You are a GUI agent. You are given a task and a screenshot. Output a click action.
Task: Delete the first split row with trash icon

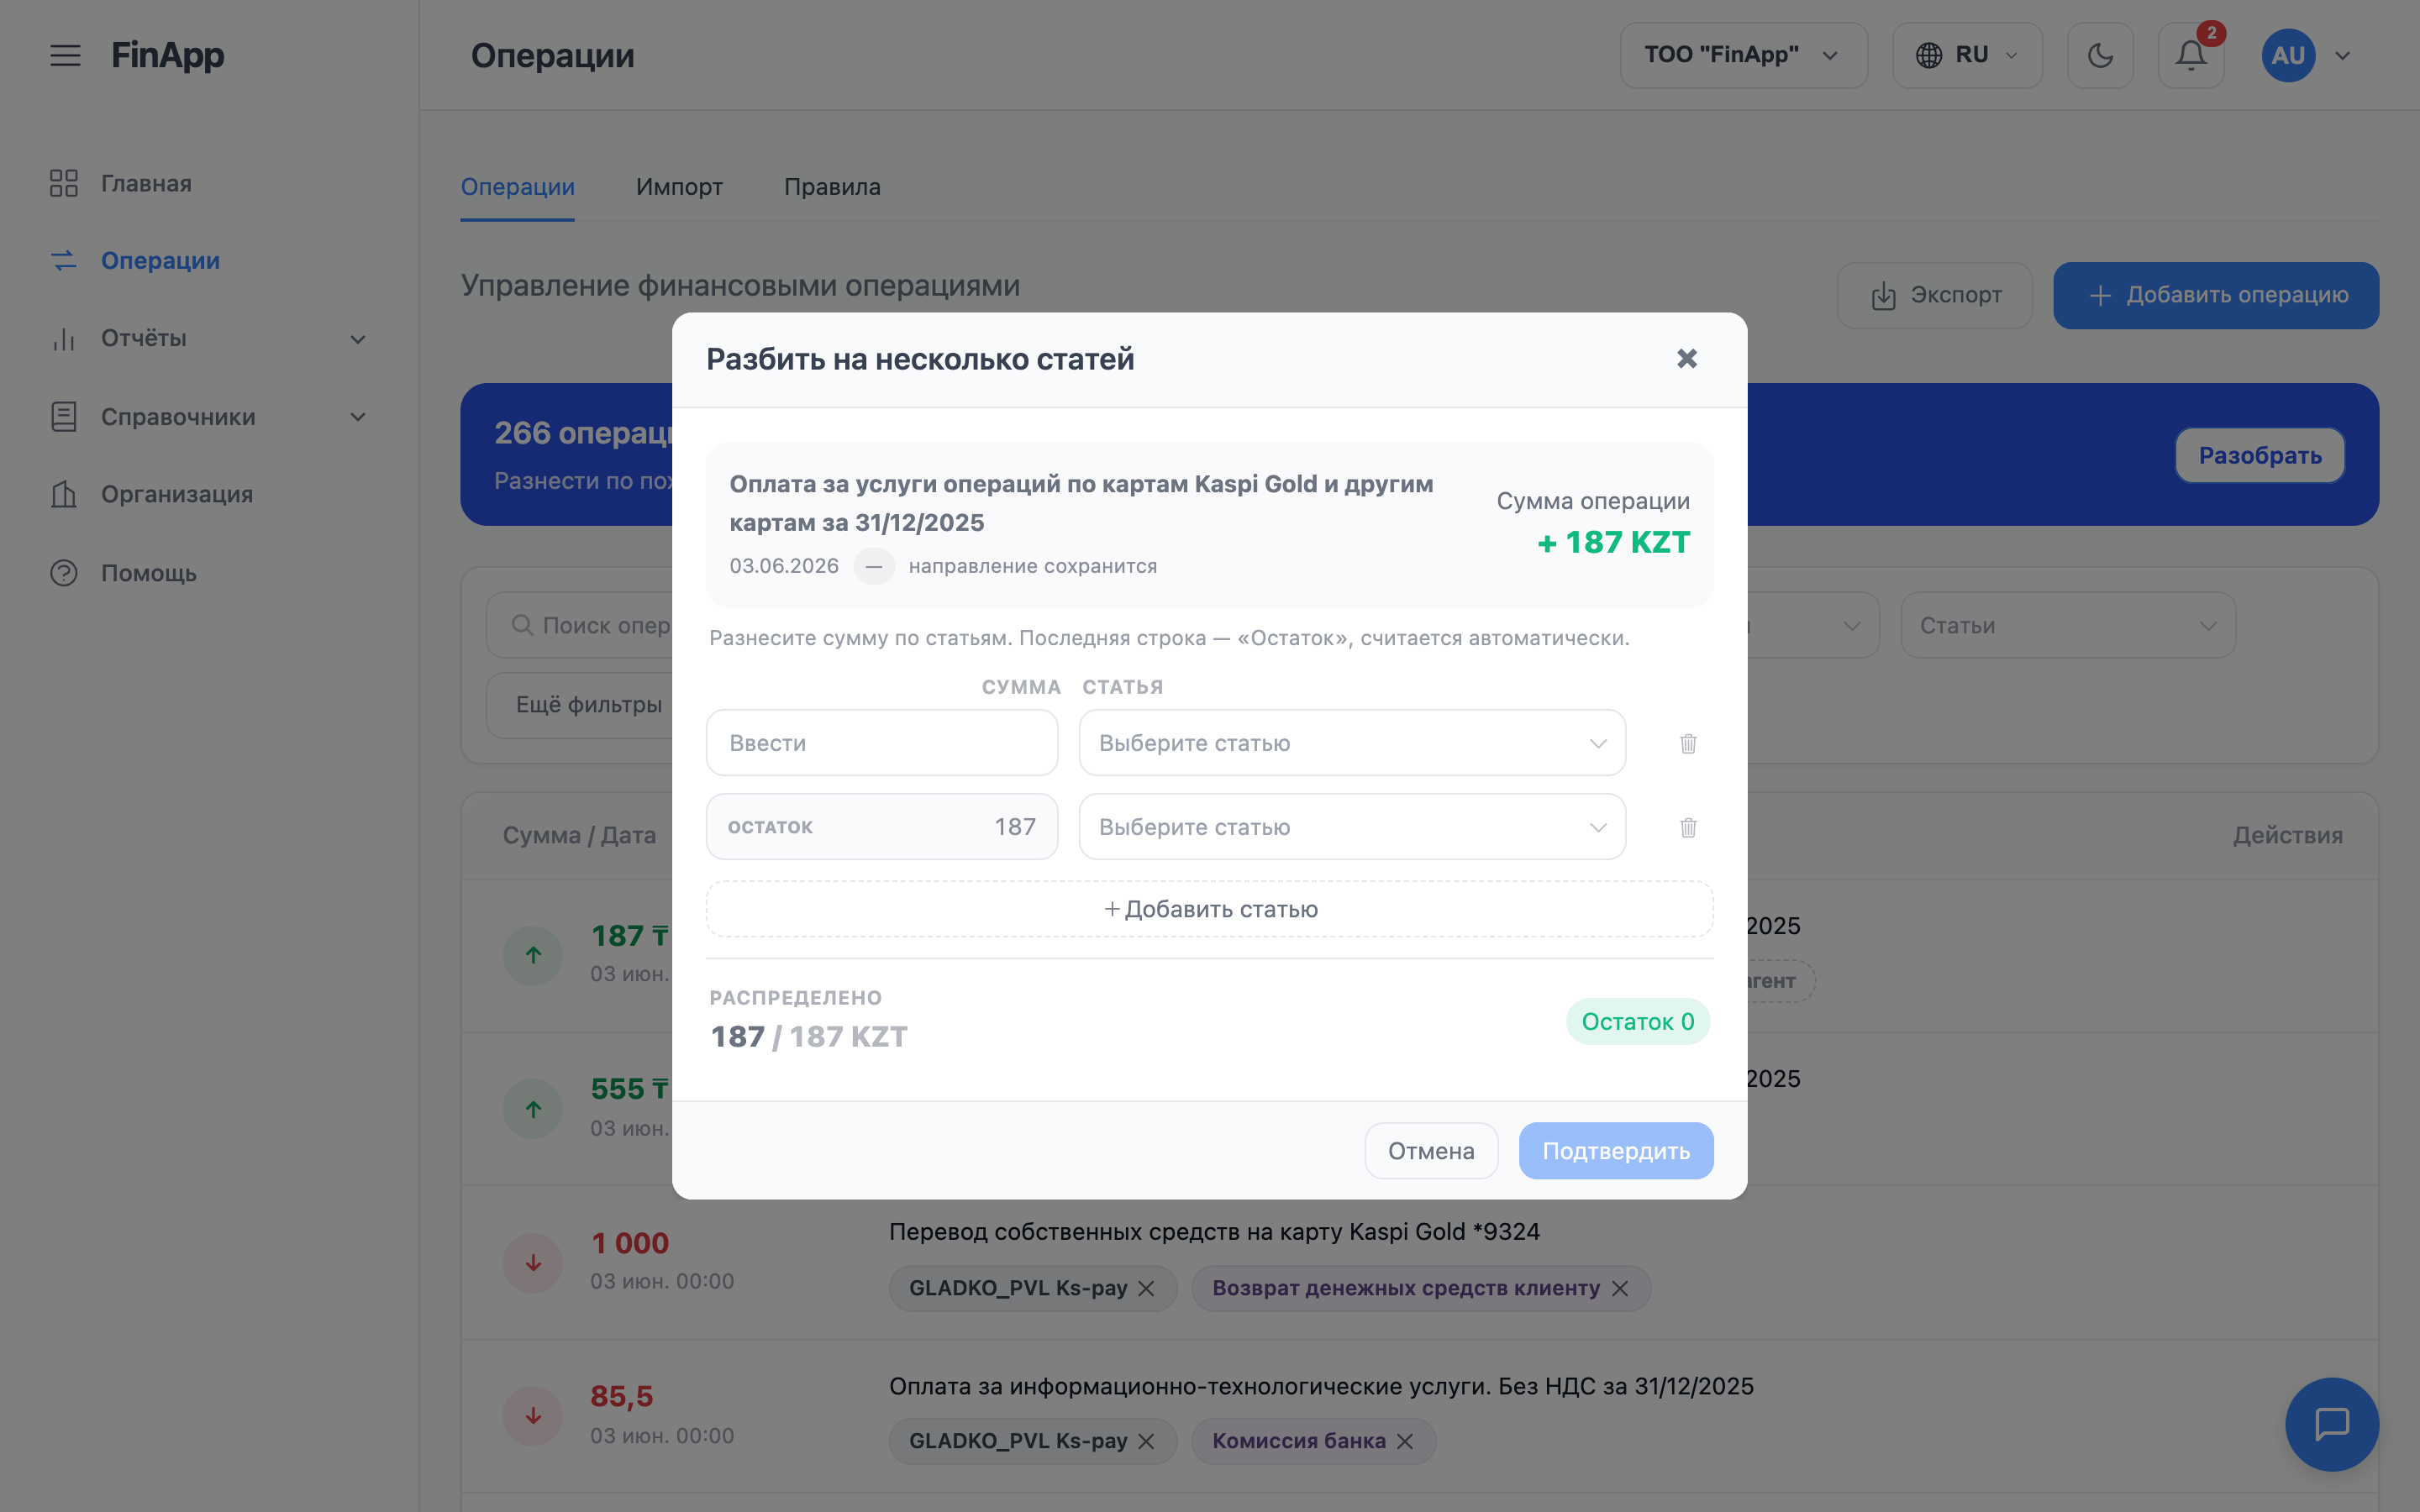tap(1688, 743)
